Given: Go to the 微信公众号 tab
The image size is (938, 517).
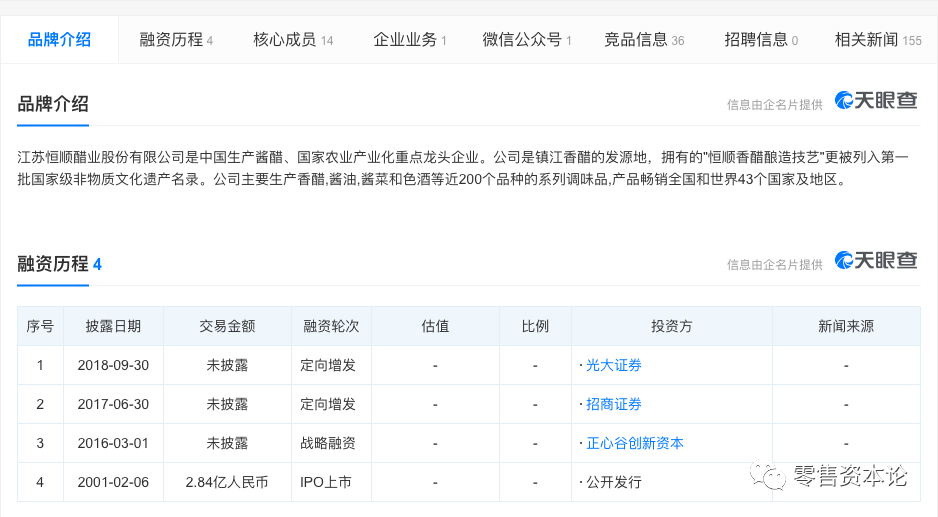Looking at the screenshot, I should click(527, 40).
